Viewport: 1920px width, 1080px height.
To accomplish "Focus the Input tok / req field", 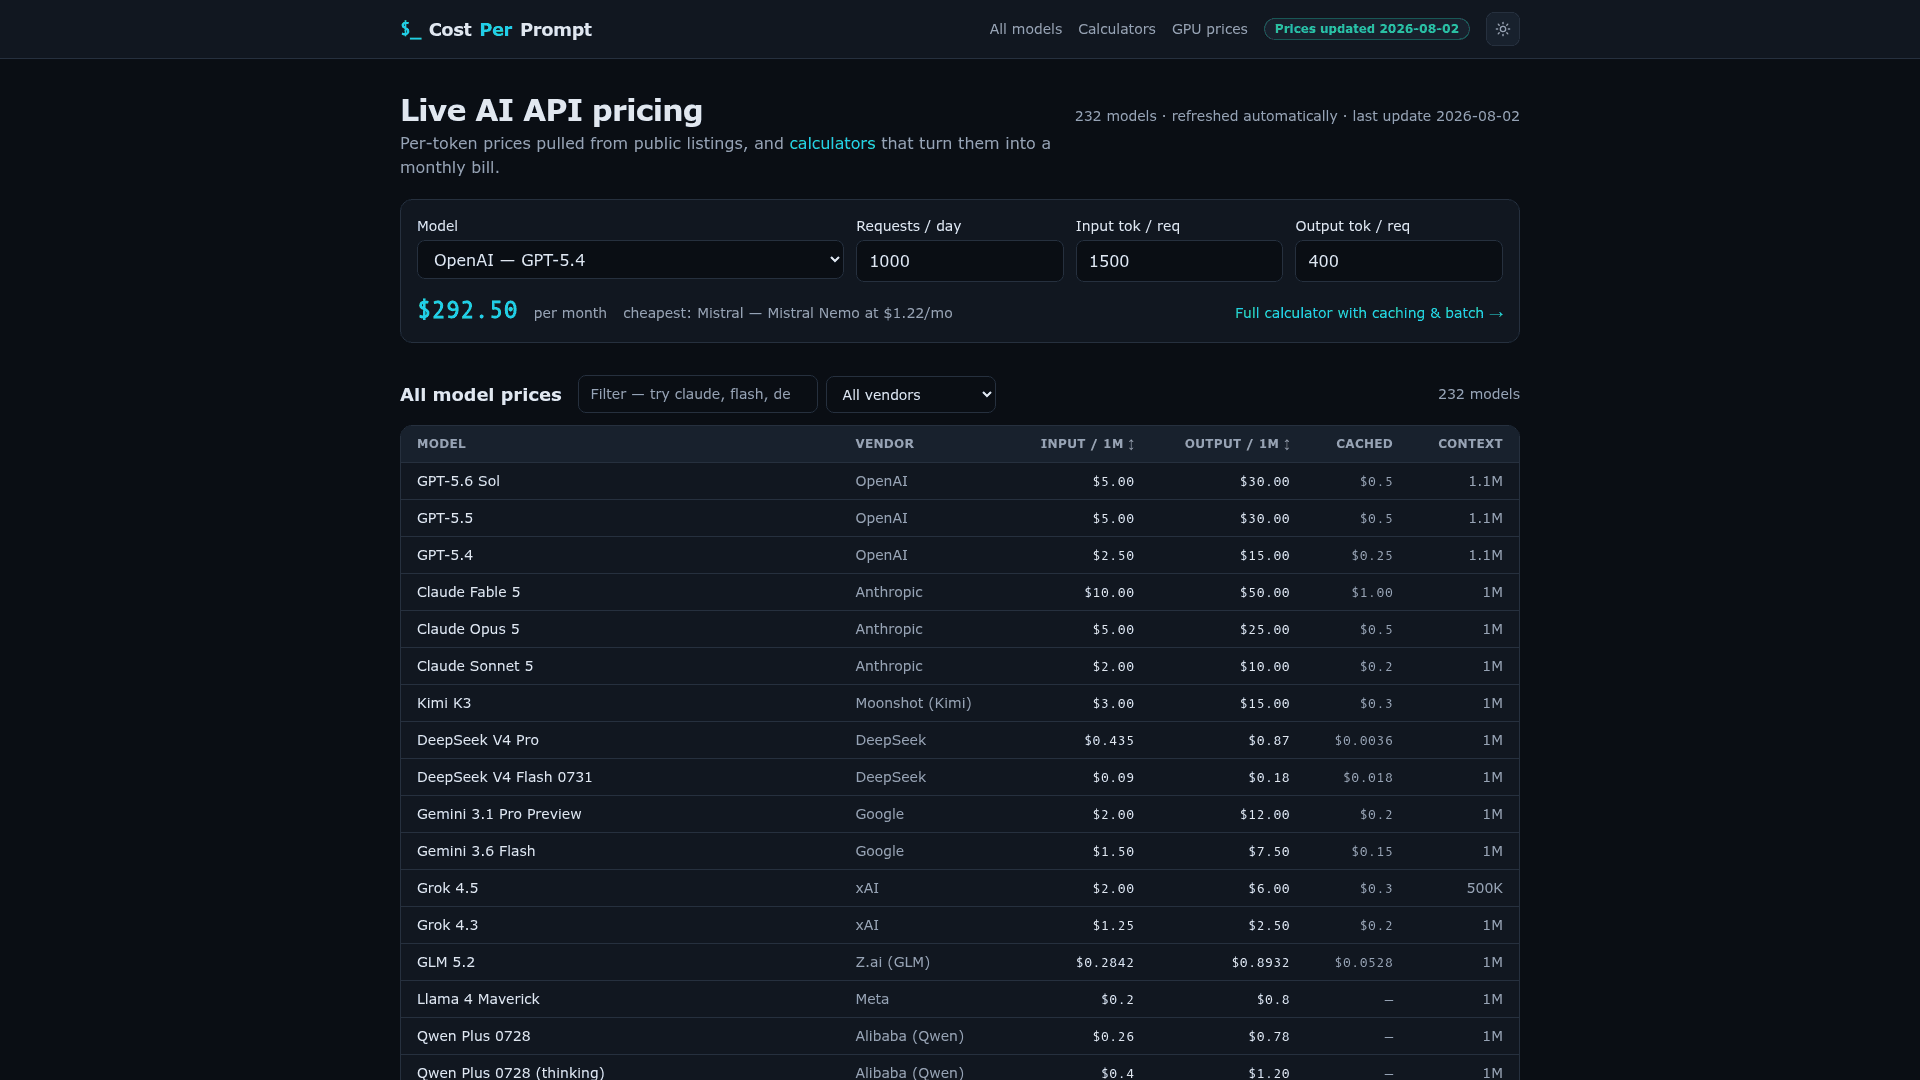I will tap(1179, 261).
